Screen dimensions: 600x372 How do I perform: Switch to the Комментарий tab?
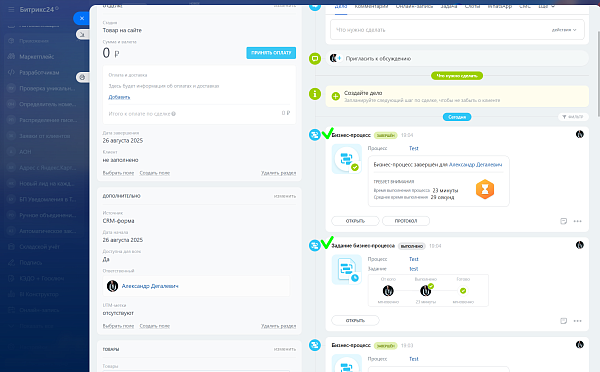pyautogui.click(x=371, y=6)
